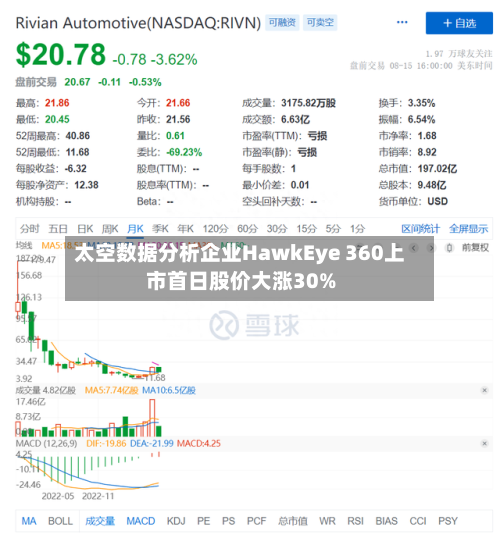The image size is (500, 538).
Task: Click the 成交量 value 3175.82万股
Action: pyautogui.click(x=308, y=103)
